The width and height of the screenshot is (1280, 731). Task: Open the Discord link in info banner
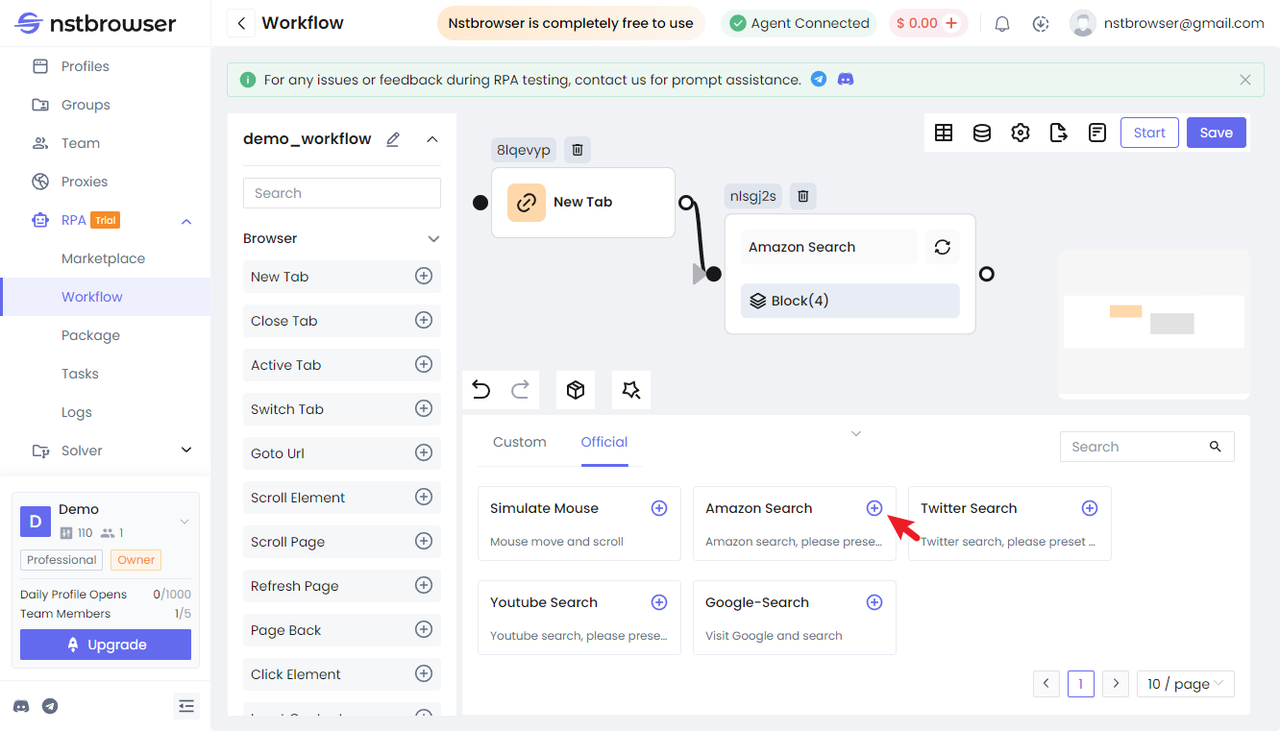[845, 79]
